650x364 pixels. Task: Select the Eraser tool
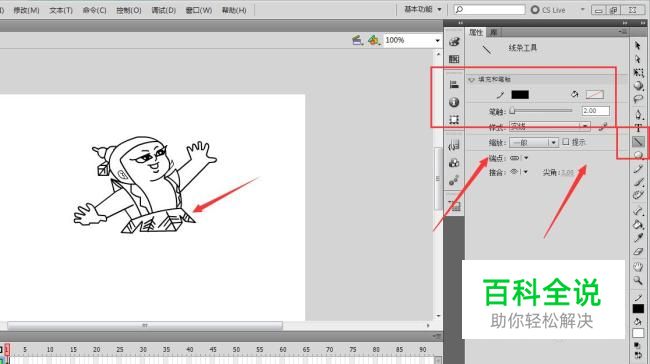coord(638,251)
